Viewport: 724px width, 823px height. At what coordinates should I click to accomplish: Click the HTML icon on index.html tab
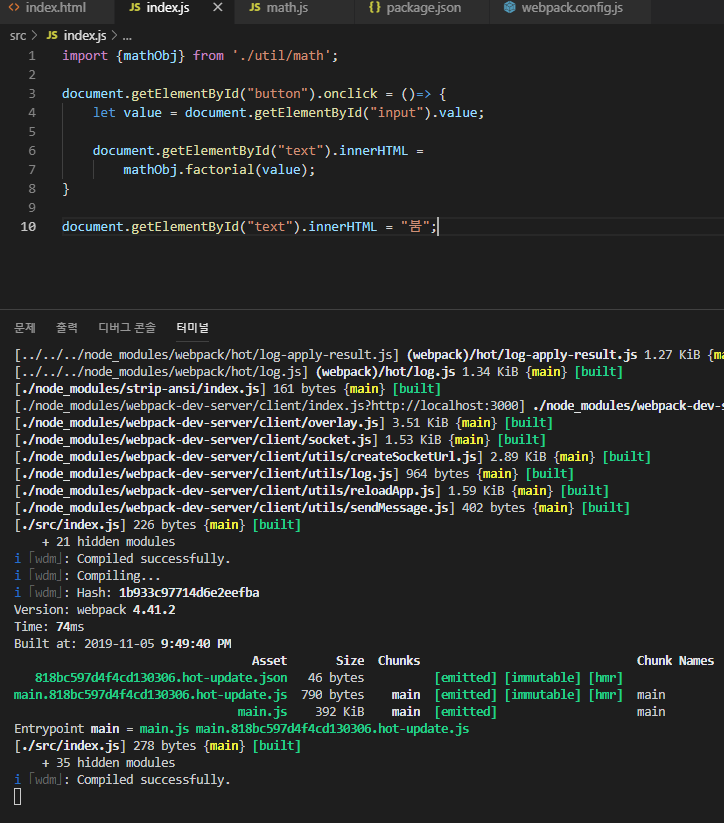click(x=15, y=8)
